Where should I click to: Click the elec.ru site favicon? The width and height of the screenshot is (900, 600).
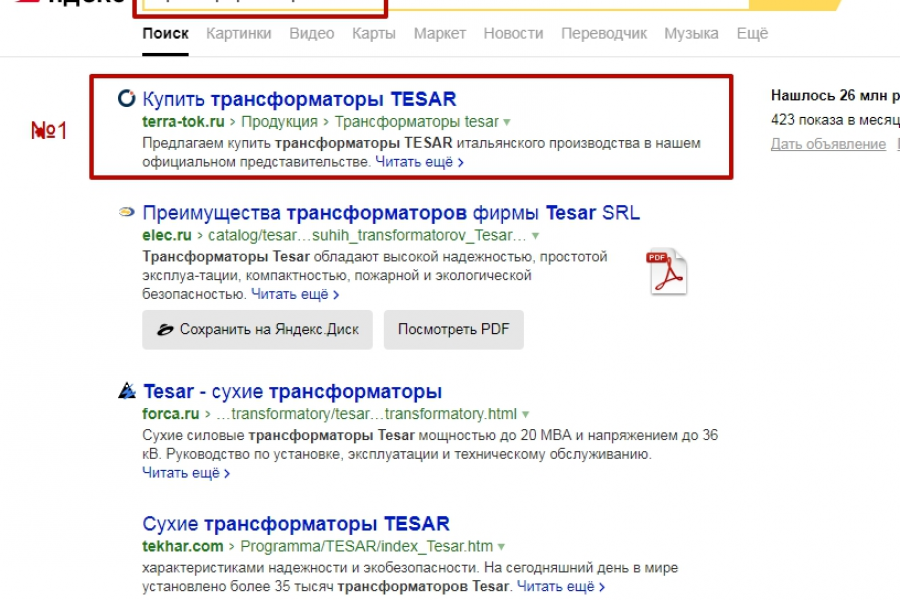[126, 212]
